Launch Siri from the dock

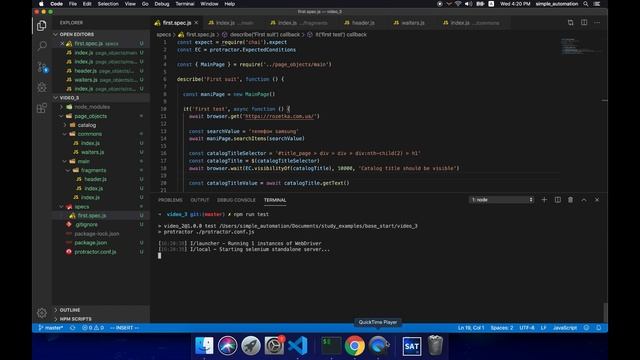pyautogui.click(x=227, y=345)
